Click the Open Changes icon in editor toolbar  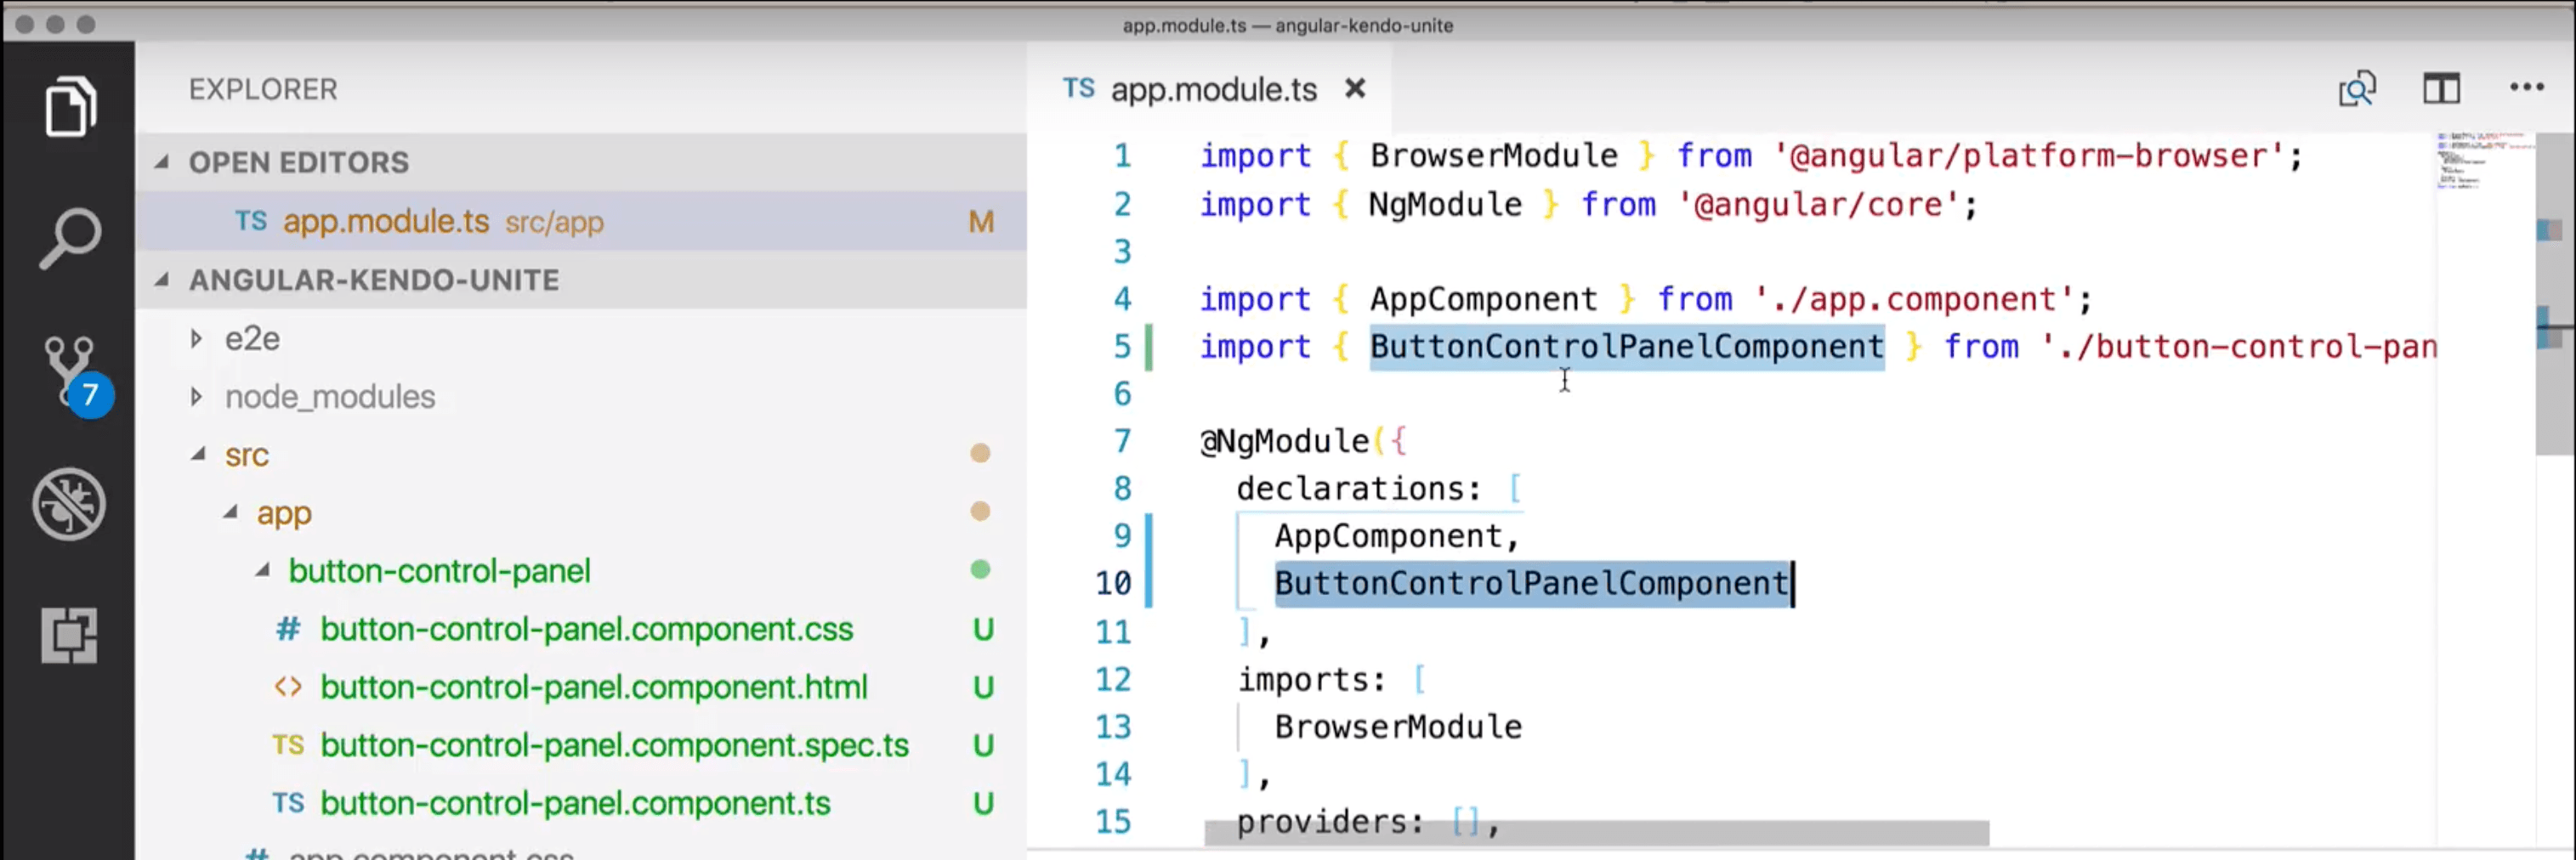pyautogui.click(x=2357, y=89)
